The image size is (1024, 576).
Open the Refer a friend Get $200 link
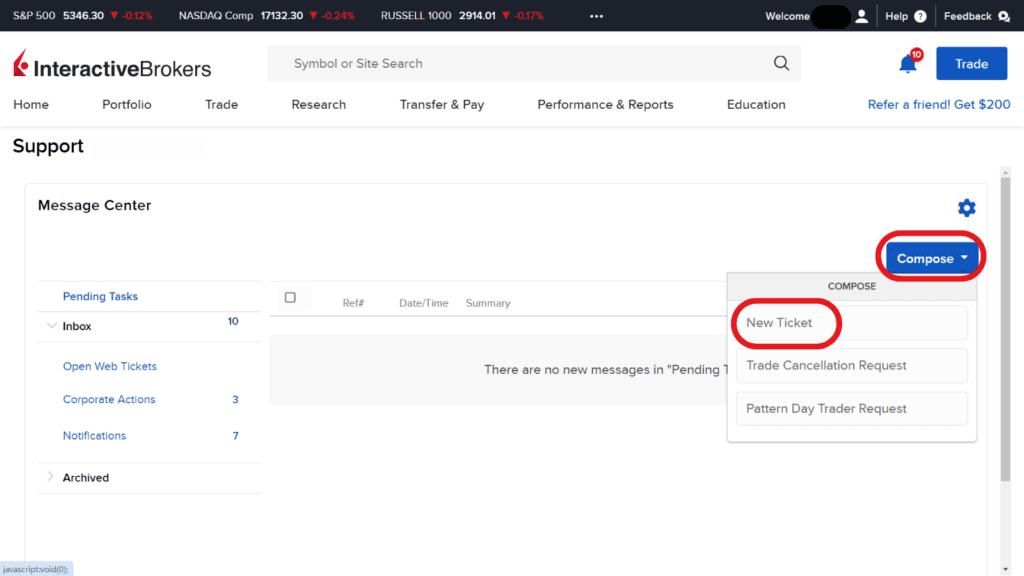[x=938, y=104]
